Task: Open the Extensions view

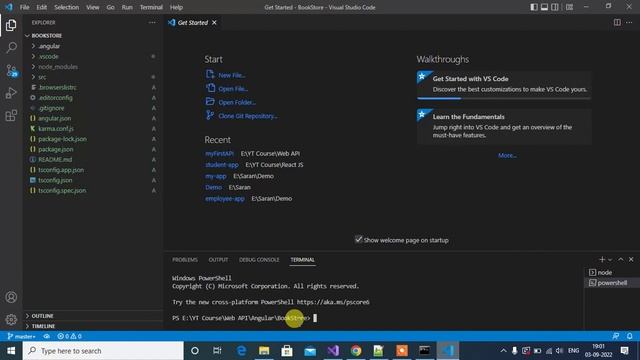Action: point(11,116)
